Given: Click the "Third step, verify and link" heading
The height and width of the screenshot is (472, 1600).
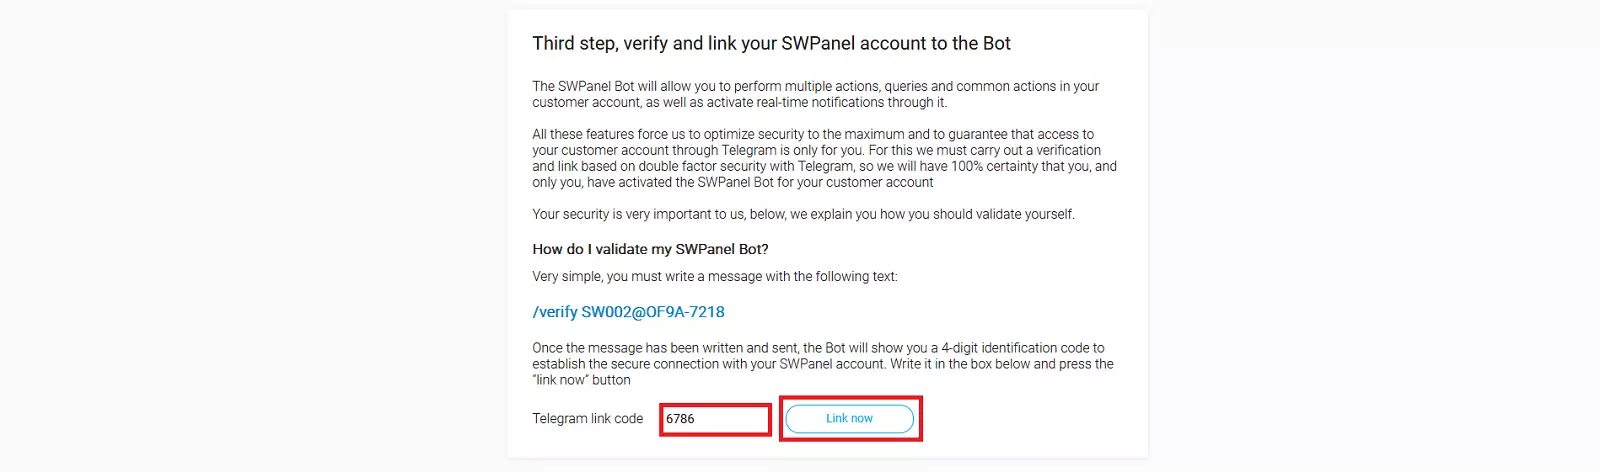Looking at the screenshot, I should coord(771,43).
